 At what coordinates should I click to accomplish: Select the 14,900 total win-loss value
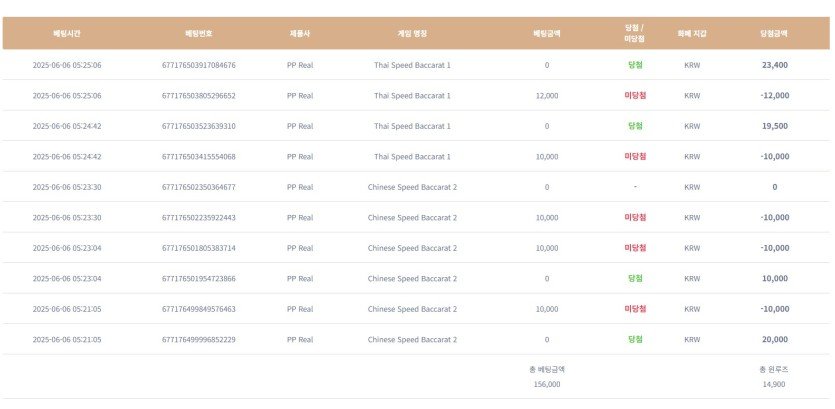774,384
